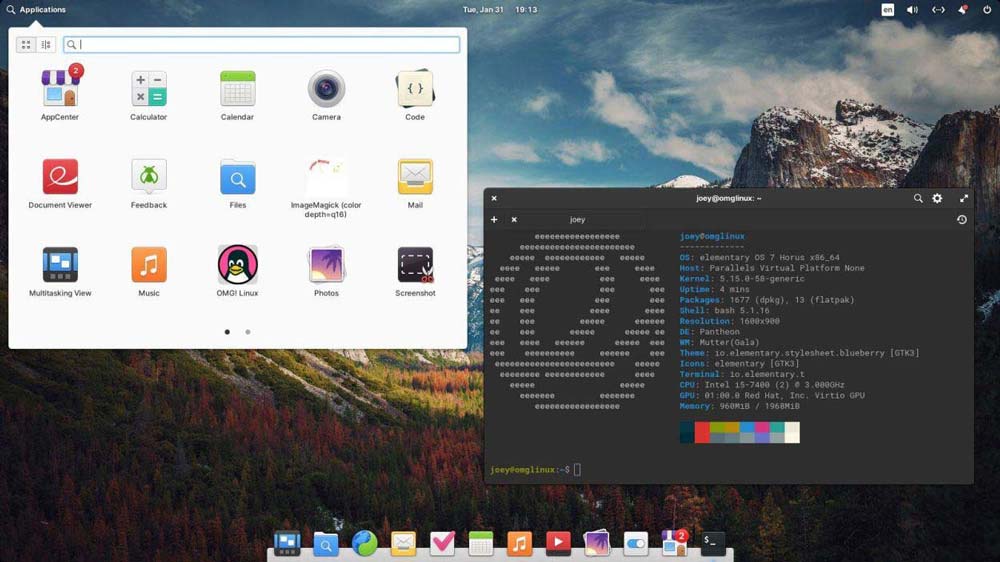Launch Videos from the dock
The image size is (1000, 562).
pos(558,544)
